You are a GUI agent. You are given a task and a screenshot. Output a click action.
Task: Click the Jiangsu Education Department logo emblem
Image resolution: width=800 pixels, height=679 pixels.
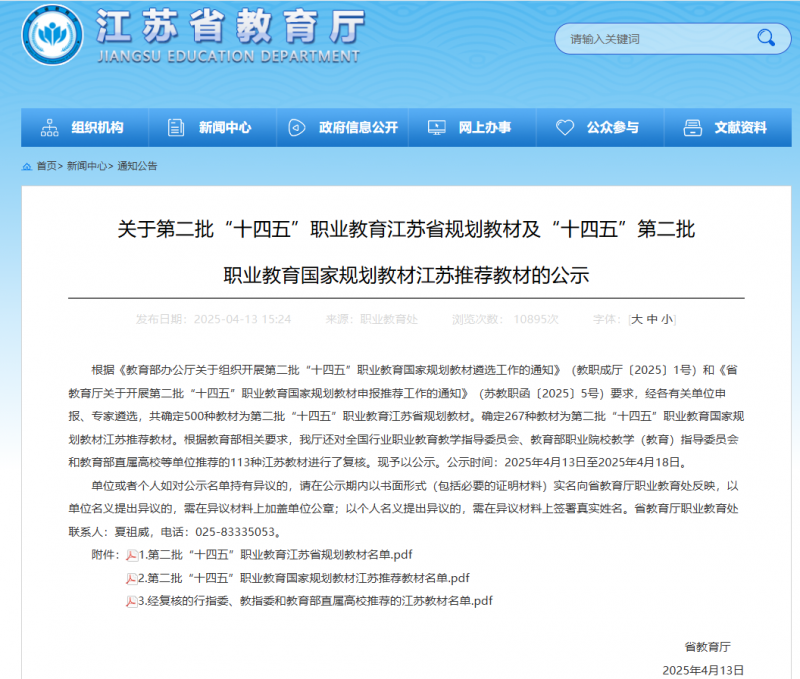tap(53, 36)
